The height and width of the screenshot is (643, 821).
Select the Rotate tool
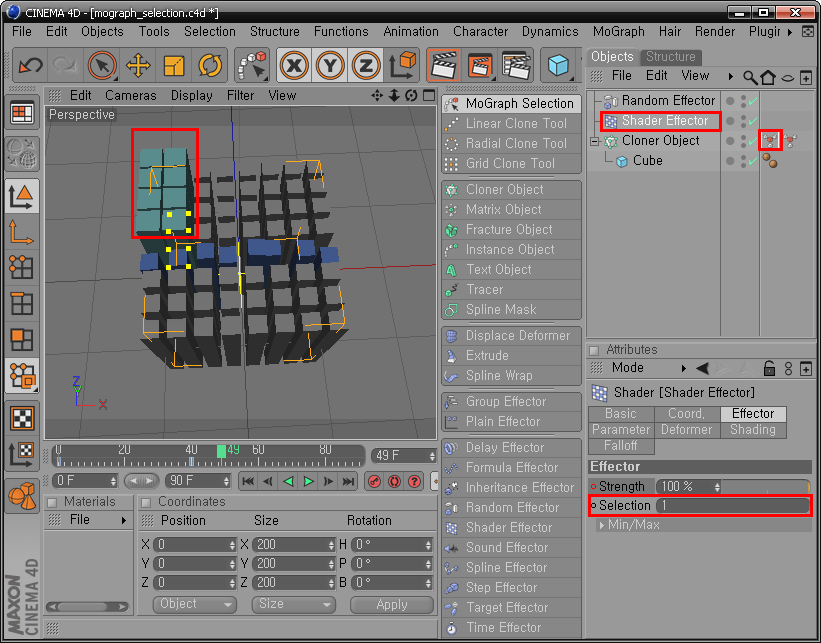click(x=210, y=66)
